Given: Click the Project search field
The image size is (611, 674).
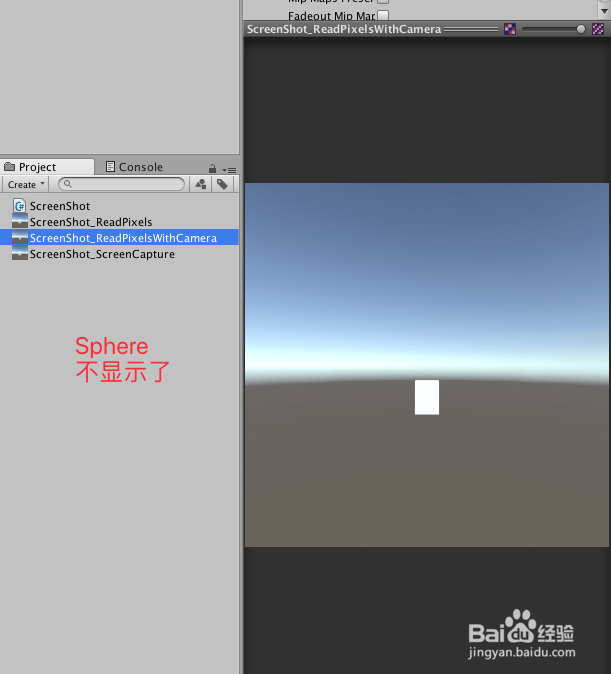Looking at the screenshot, I should click(121, 184).
